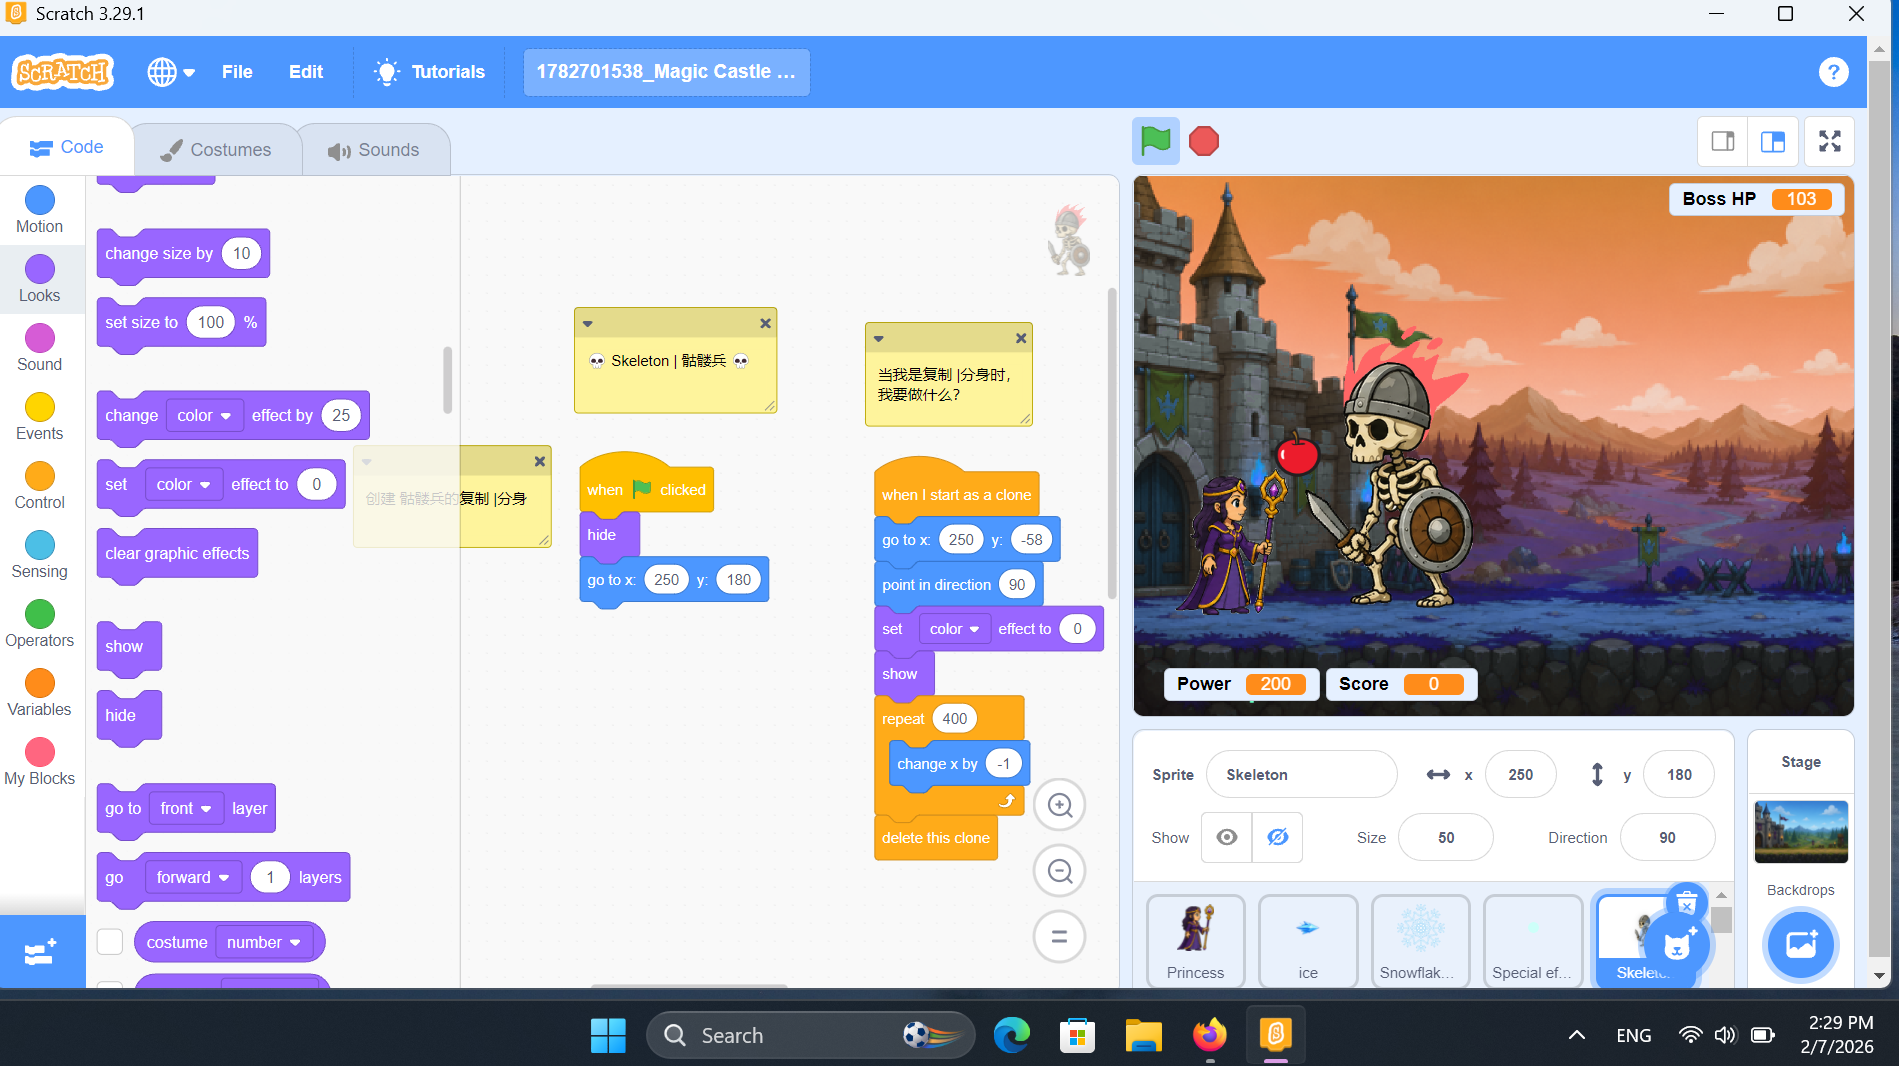Viewport: 1899px width, 1066px height.
Task: Click the green flag to start
Action: tap(1155, 141)
